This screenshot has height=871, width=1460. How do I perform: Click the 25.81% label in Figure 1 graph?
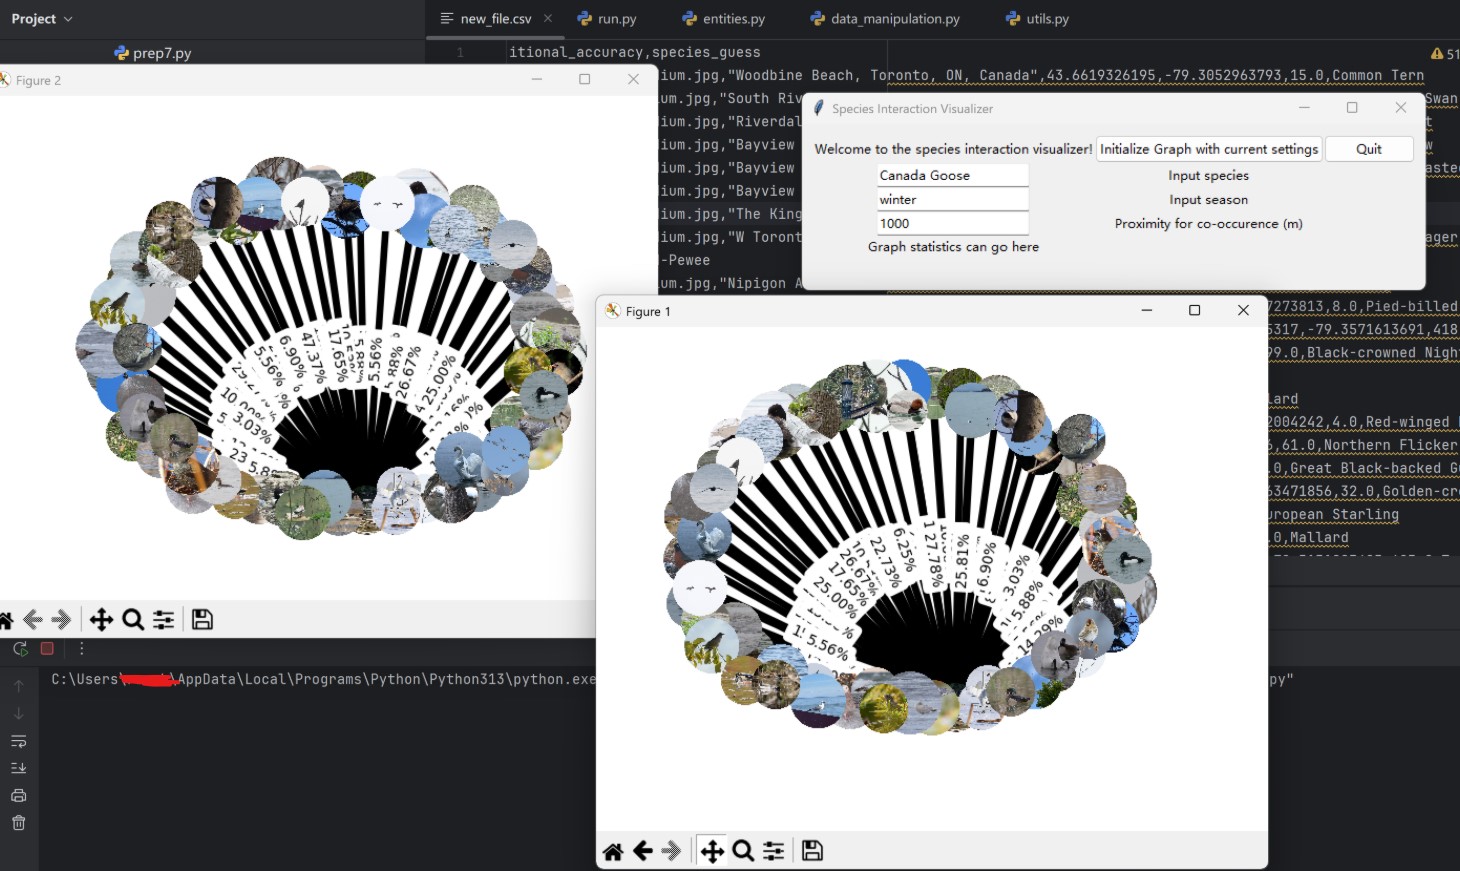pos(961,560)
